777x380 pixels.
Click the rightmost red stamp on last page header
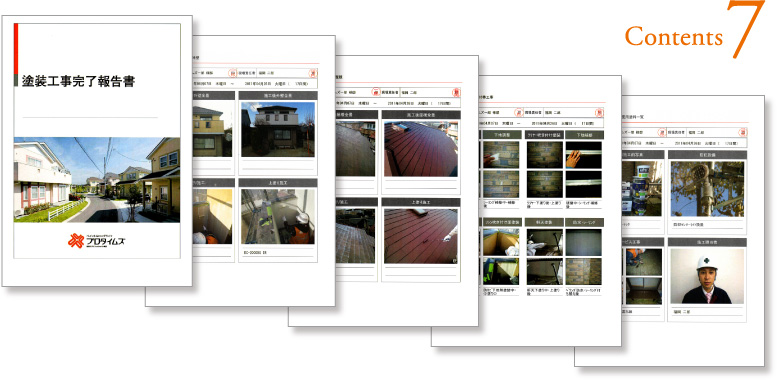742,133
